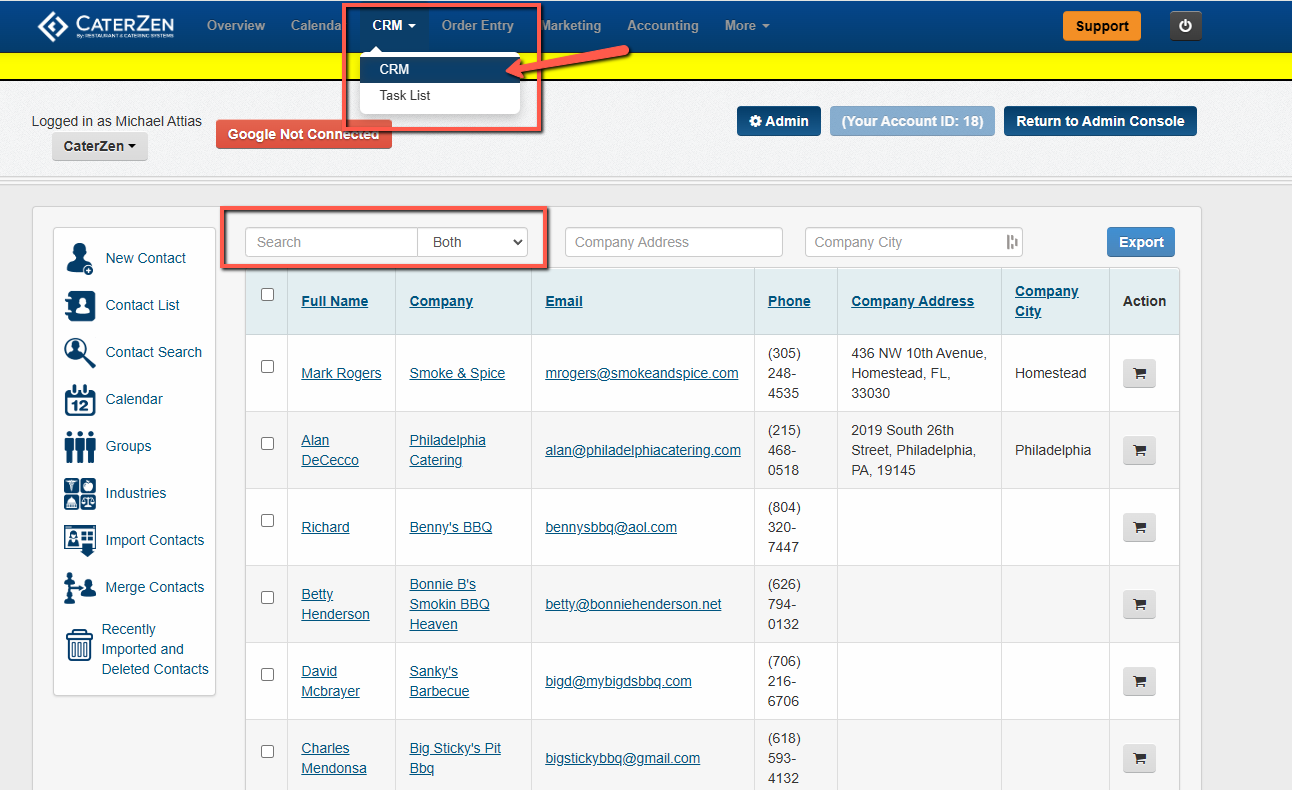Sort by Company Address column header

913,301
